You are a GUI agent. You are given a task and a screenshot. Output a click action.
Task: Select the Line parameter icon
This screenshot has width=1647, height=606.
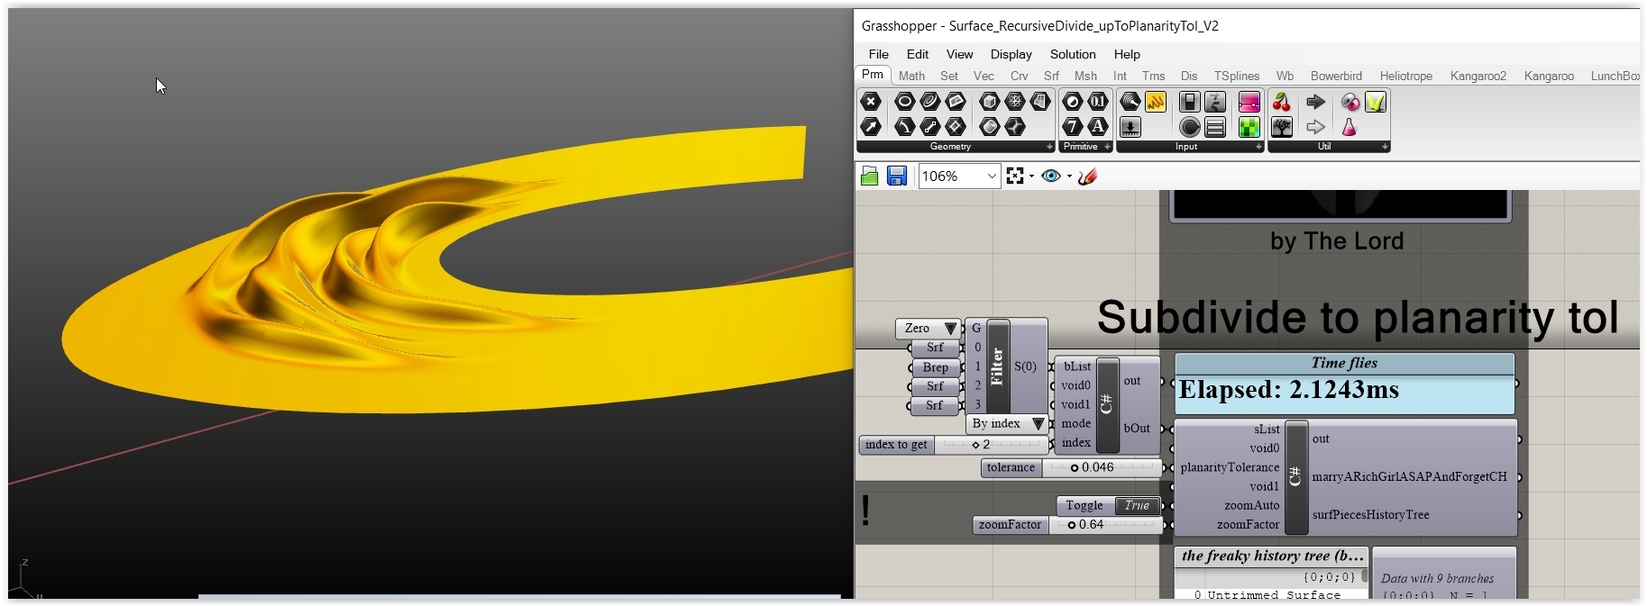point(929,127)
